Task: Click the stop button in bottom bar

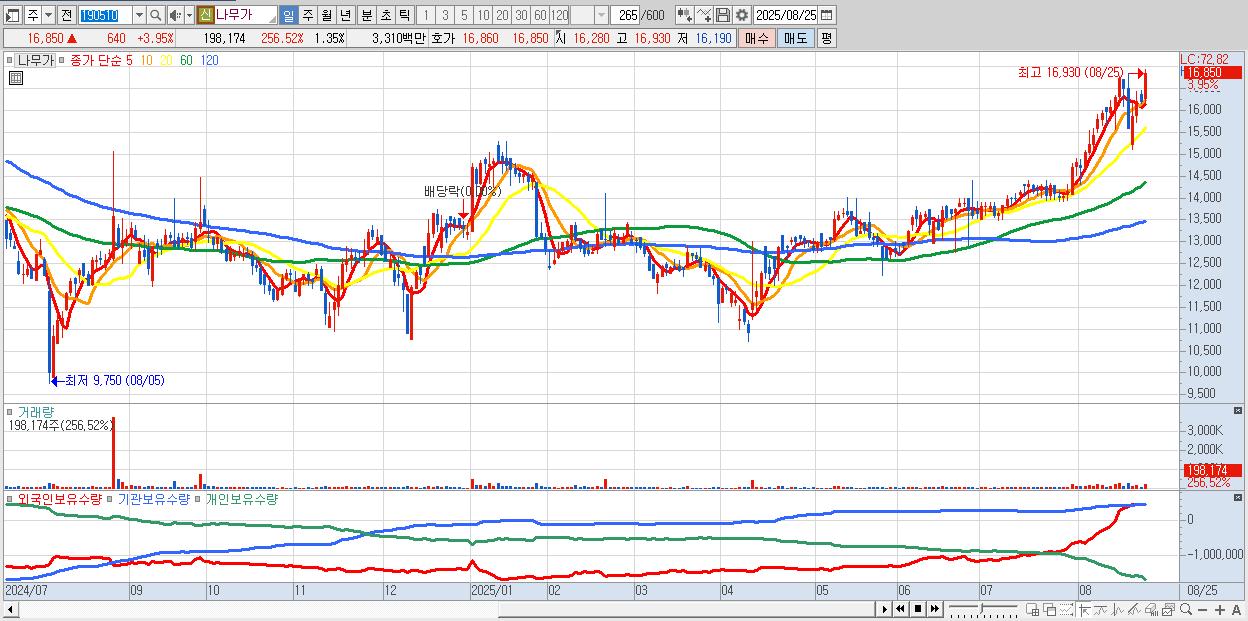Action: coord(918,609)
